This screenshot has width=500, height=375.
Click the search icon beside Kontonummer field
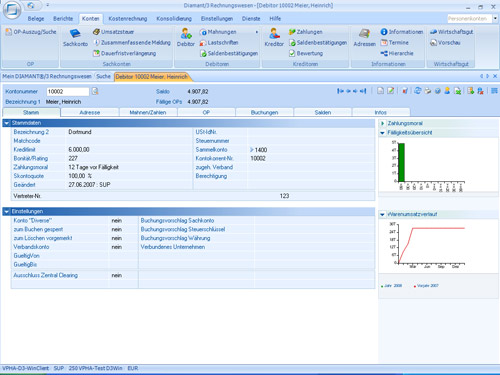pos(95,91)
